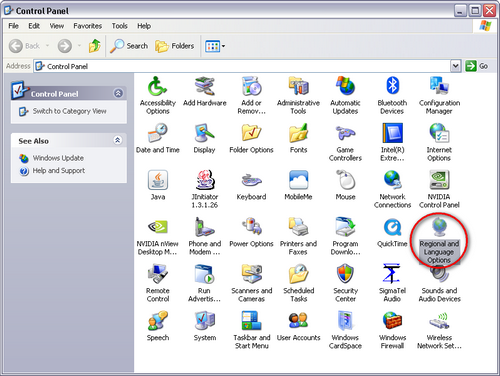
Task: Open JInitiator 1.3.1.26 icon
Action: [x=204, y=180]
